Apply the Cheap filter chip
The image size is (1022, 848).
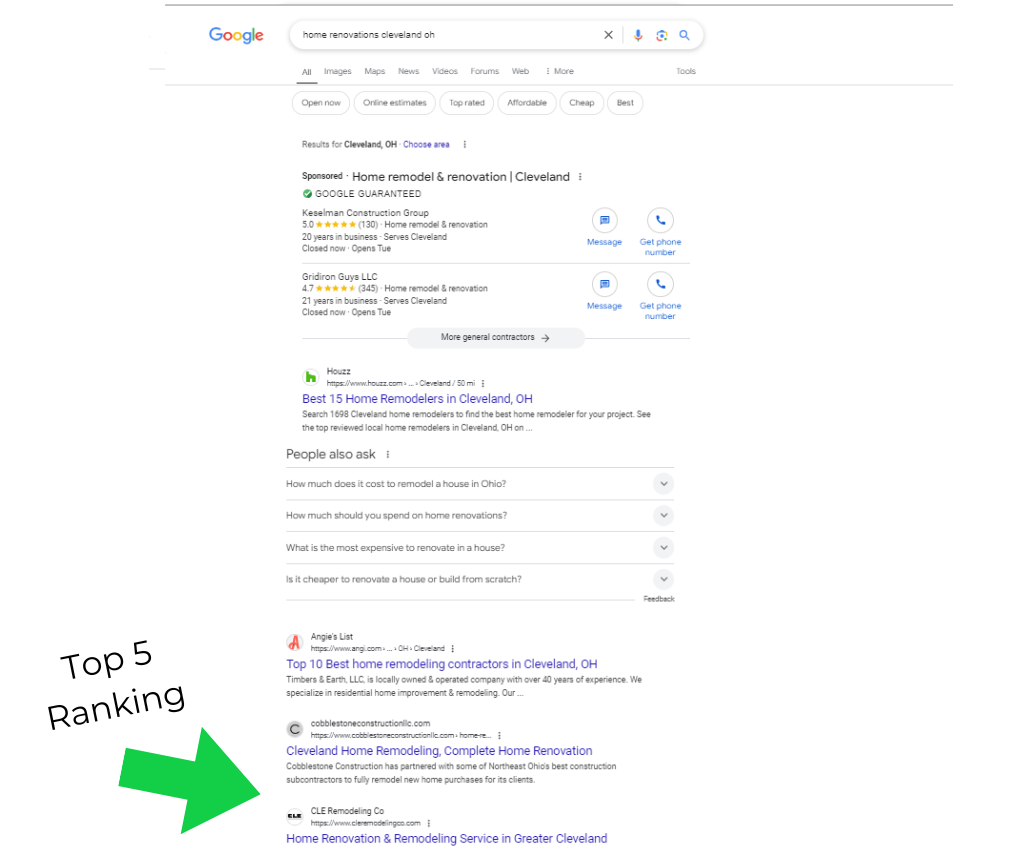[x=581, y=103]
